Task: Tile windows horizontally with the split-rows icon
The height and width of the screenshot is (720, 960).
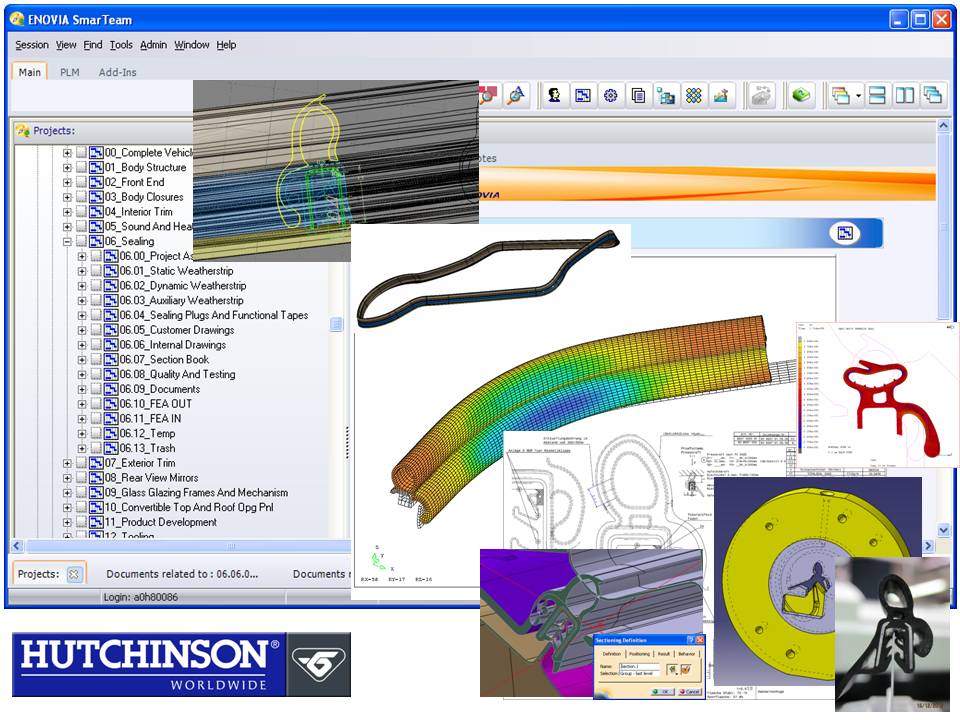Action: (877, 96)
